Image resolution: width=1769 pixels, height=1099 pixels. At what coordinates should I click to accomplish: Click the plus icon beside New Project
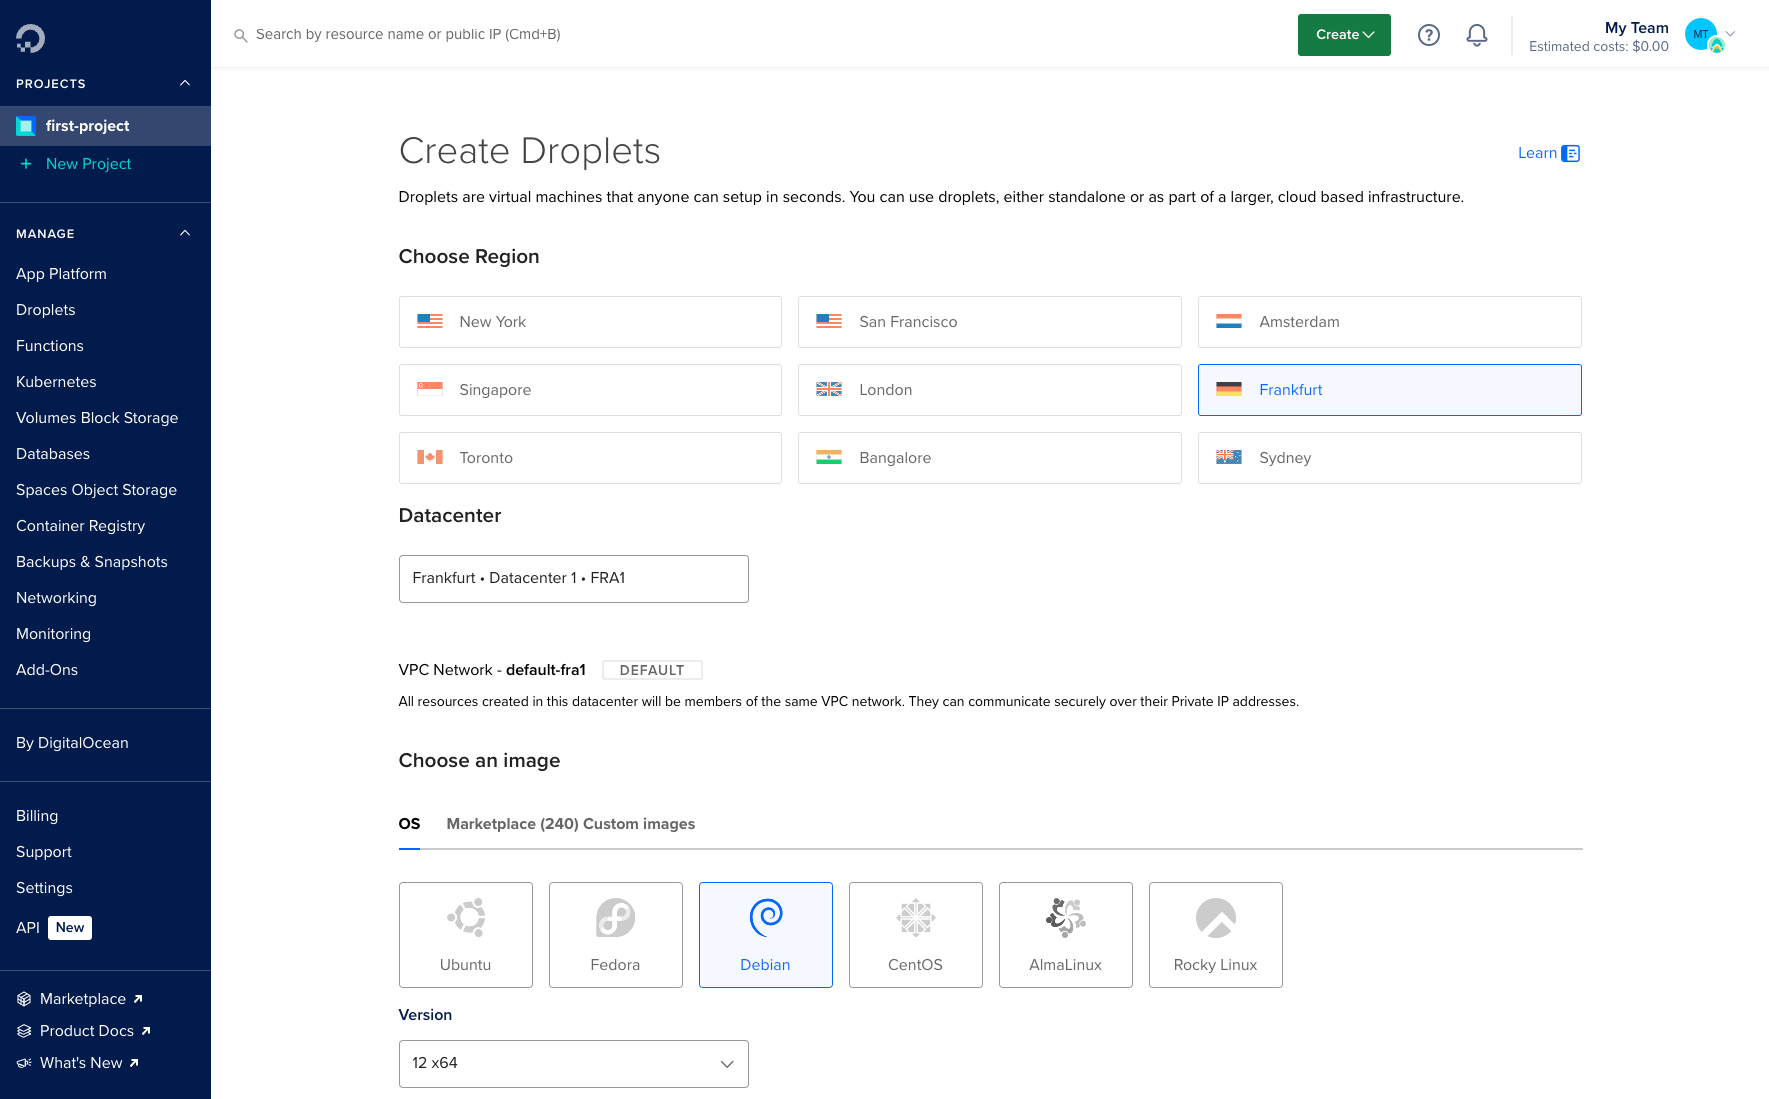tap(26, 164)
